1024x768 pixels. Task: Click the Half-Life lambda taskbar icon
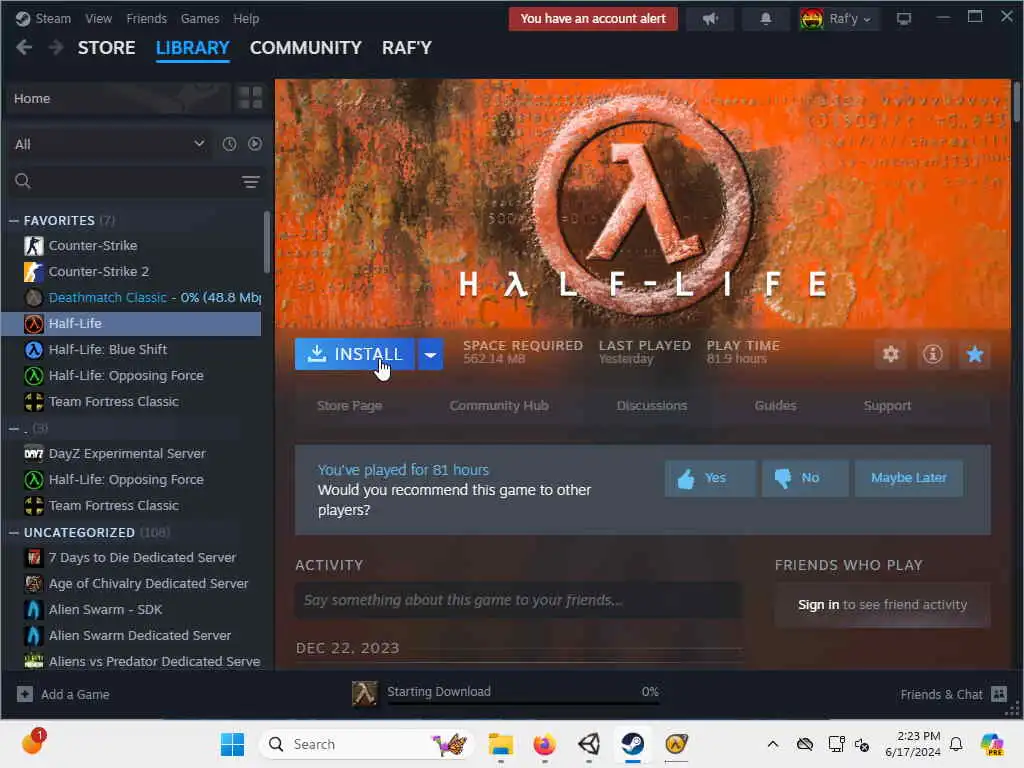coord(677,744)
